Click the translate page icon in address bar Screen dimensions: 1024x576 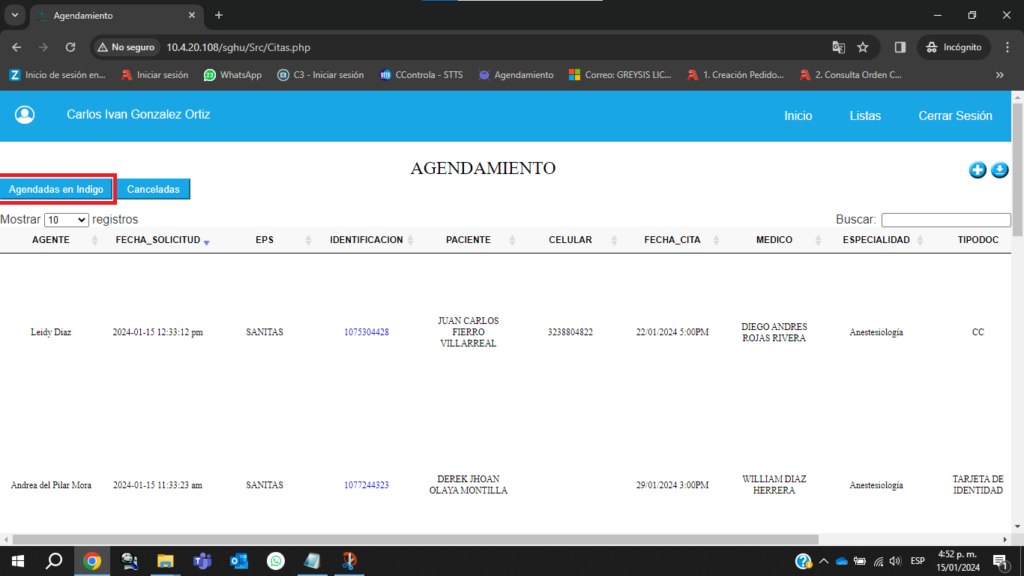click(x=838, y=47)
